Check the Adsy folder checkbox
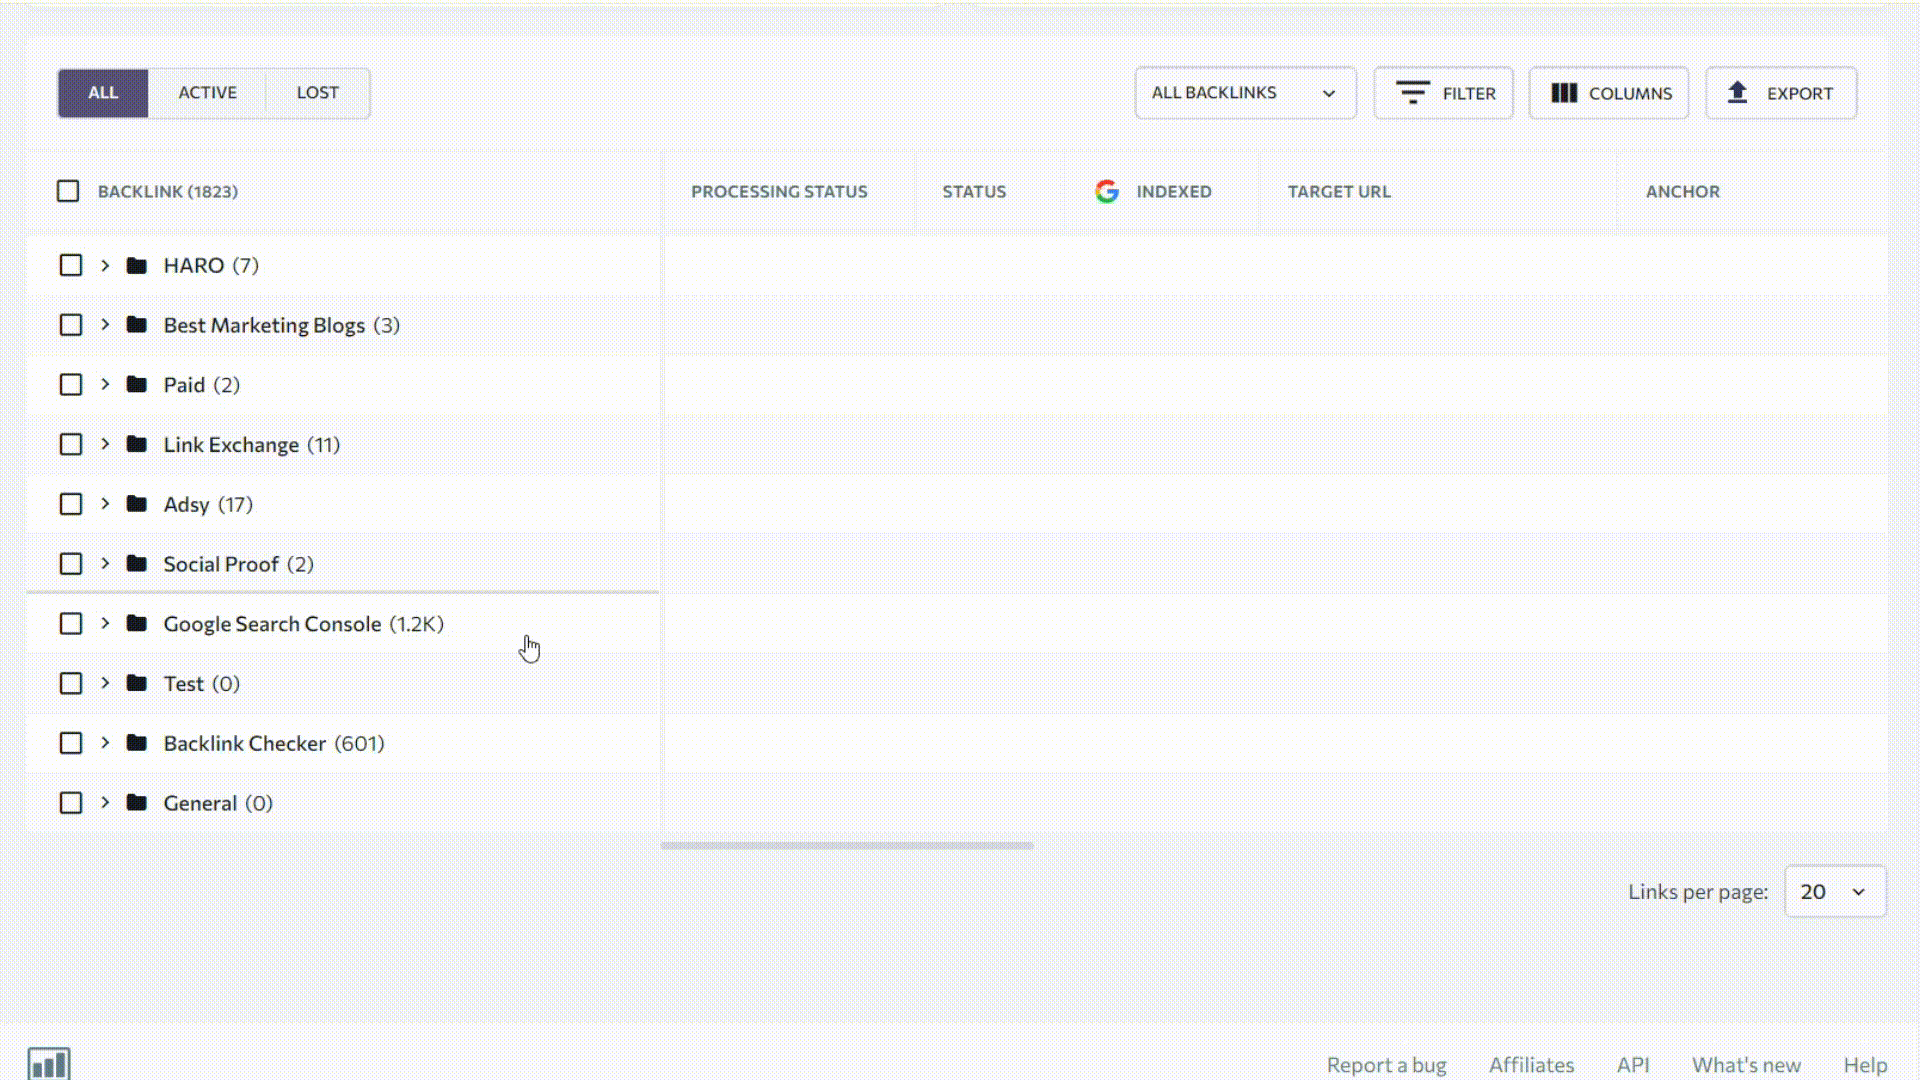Screen dimensions: 1920x1080 pos(71,504)
